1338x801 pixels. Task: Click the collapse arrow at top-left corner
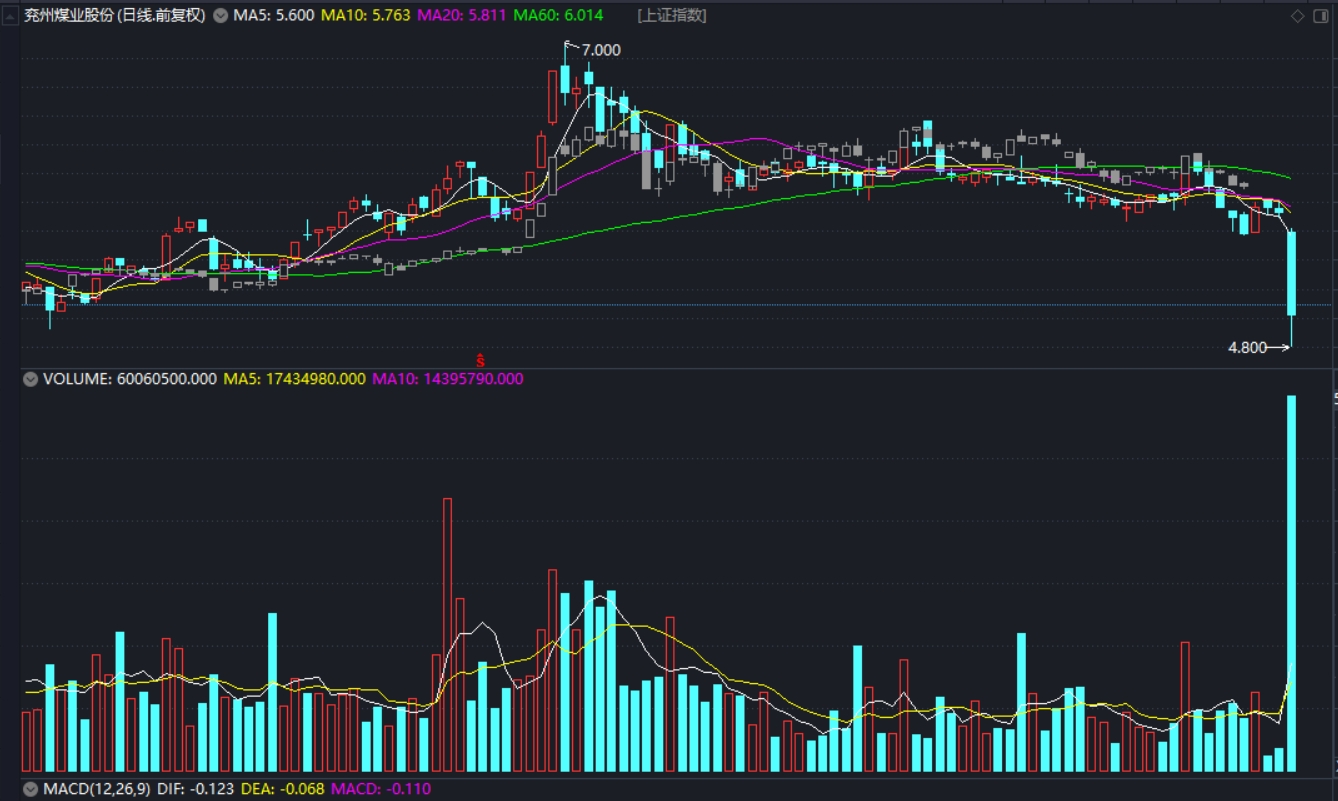point(10,16)
